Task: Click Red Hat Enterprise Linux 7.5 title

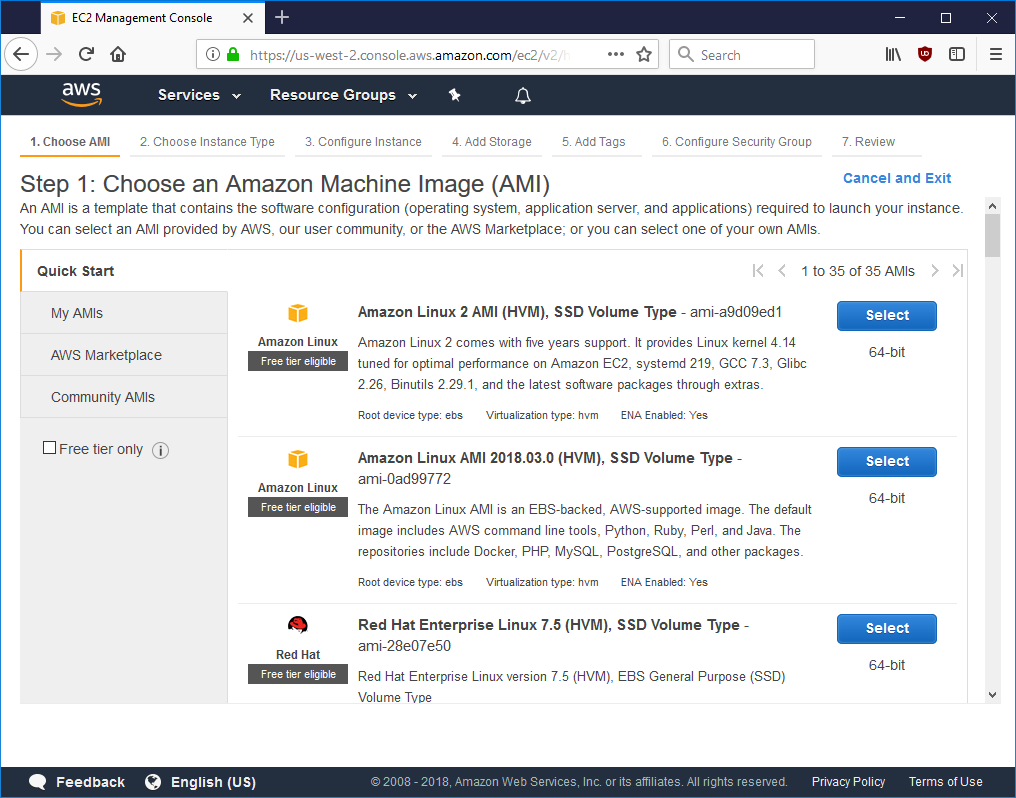Action: pyautogui.click(x=549, y=625)
